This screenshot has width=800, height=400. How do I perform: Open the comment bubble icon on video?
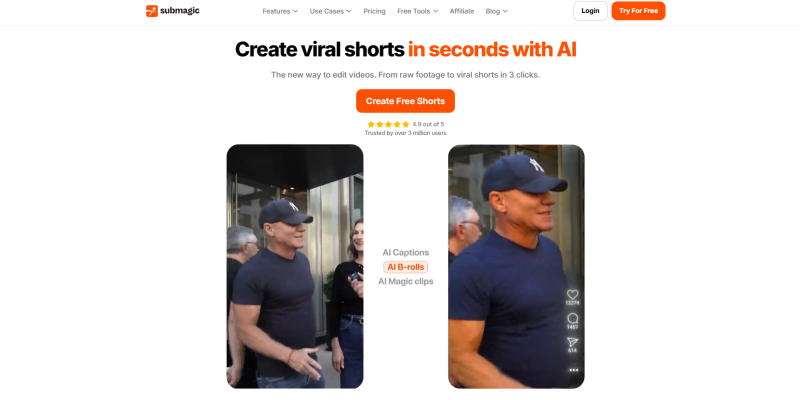click(x=572, y=318)
